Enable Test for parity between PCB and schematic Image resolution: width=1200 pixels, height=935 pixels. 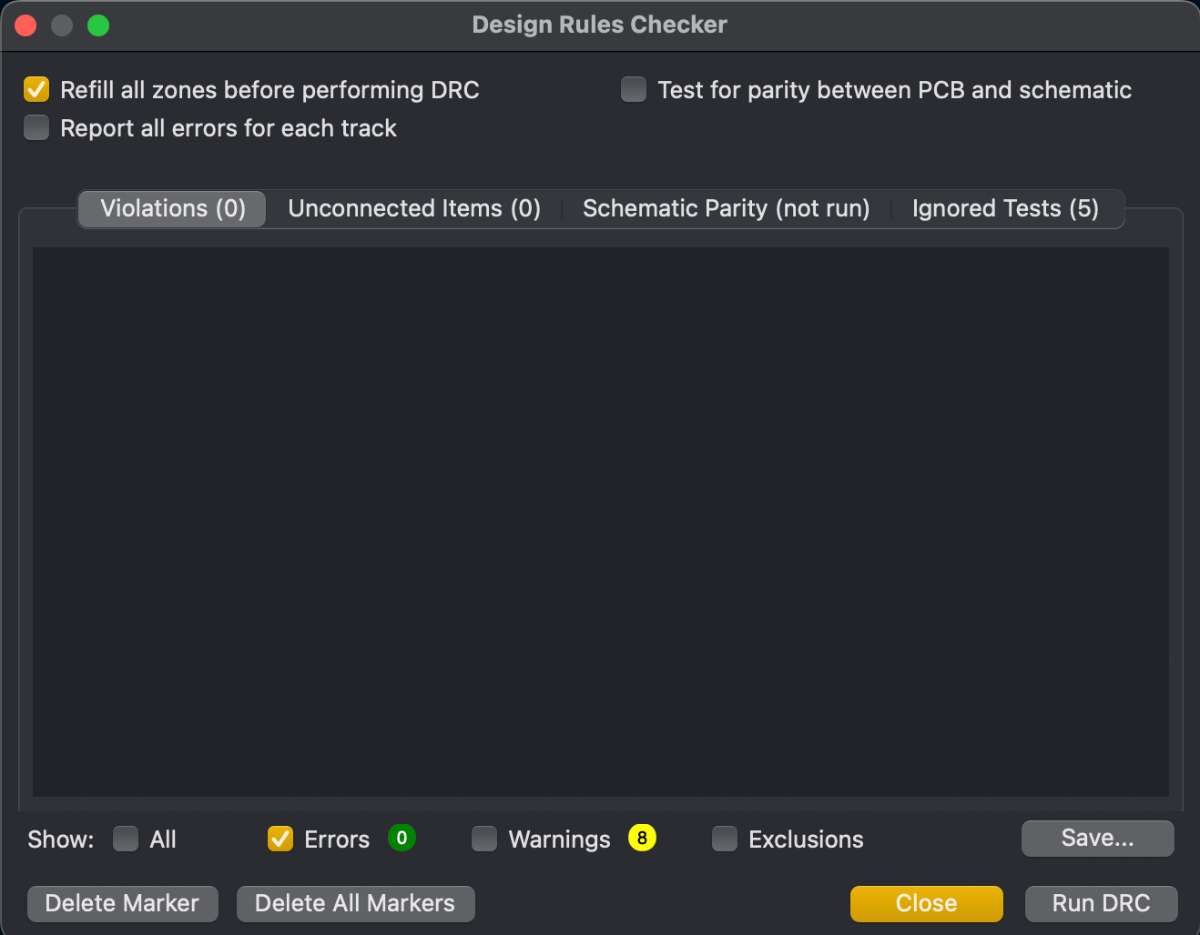pos(634,90)
